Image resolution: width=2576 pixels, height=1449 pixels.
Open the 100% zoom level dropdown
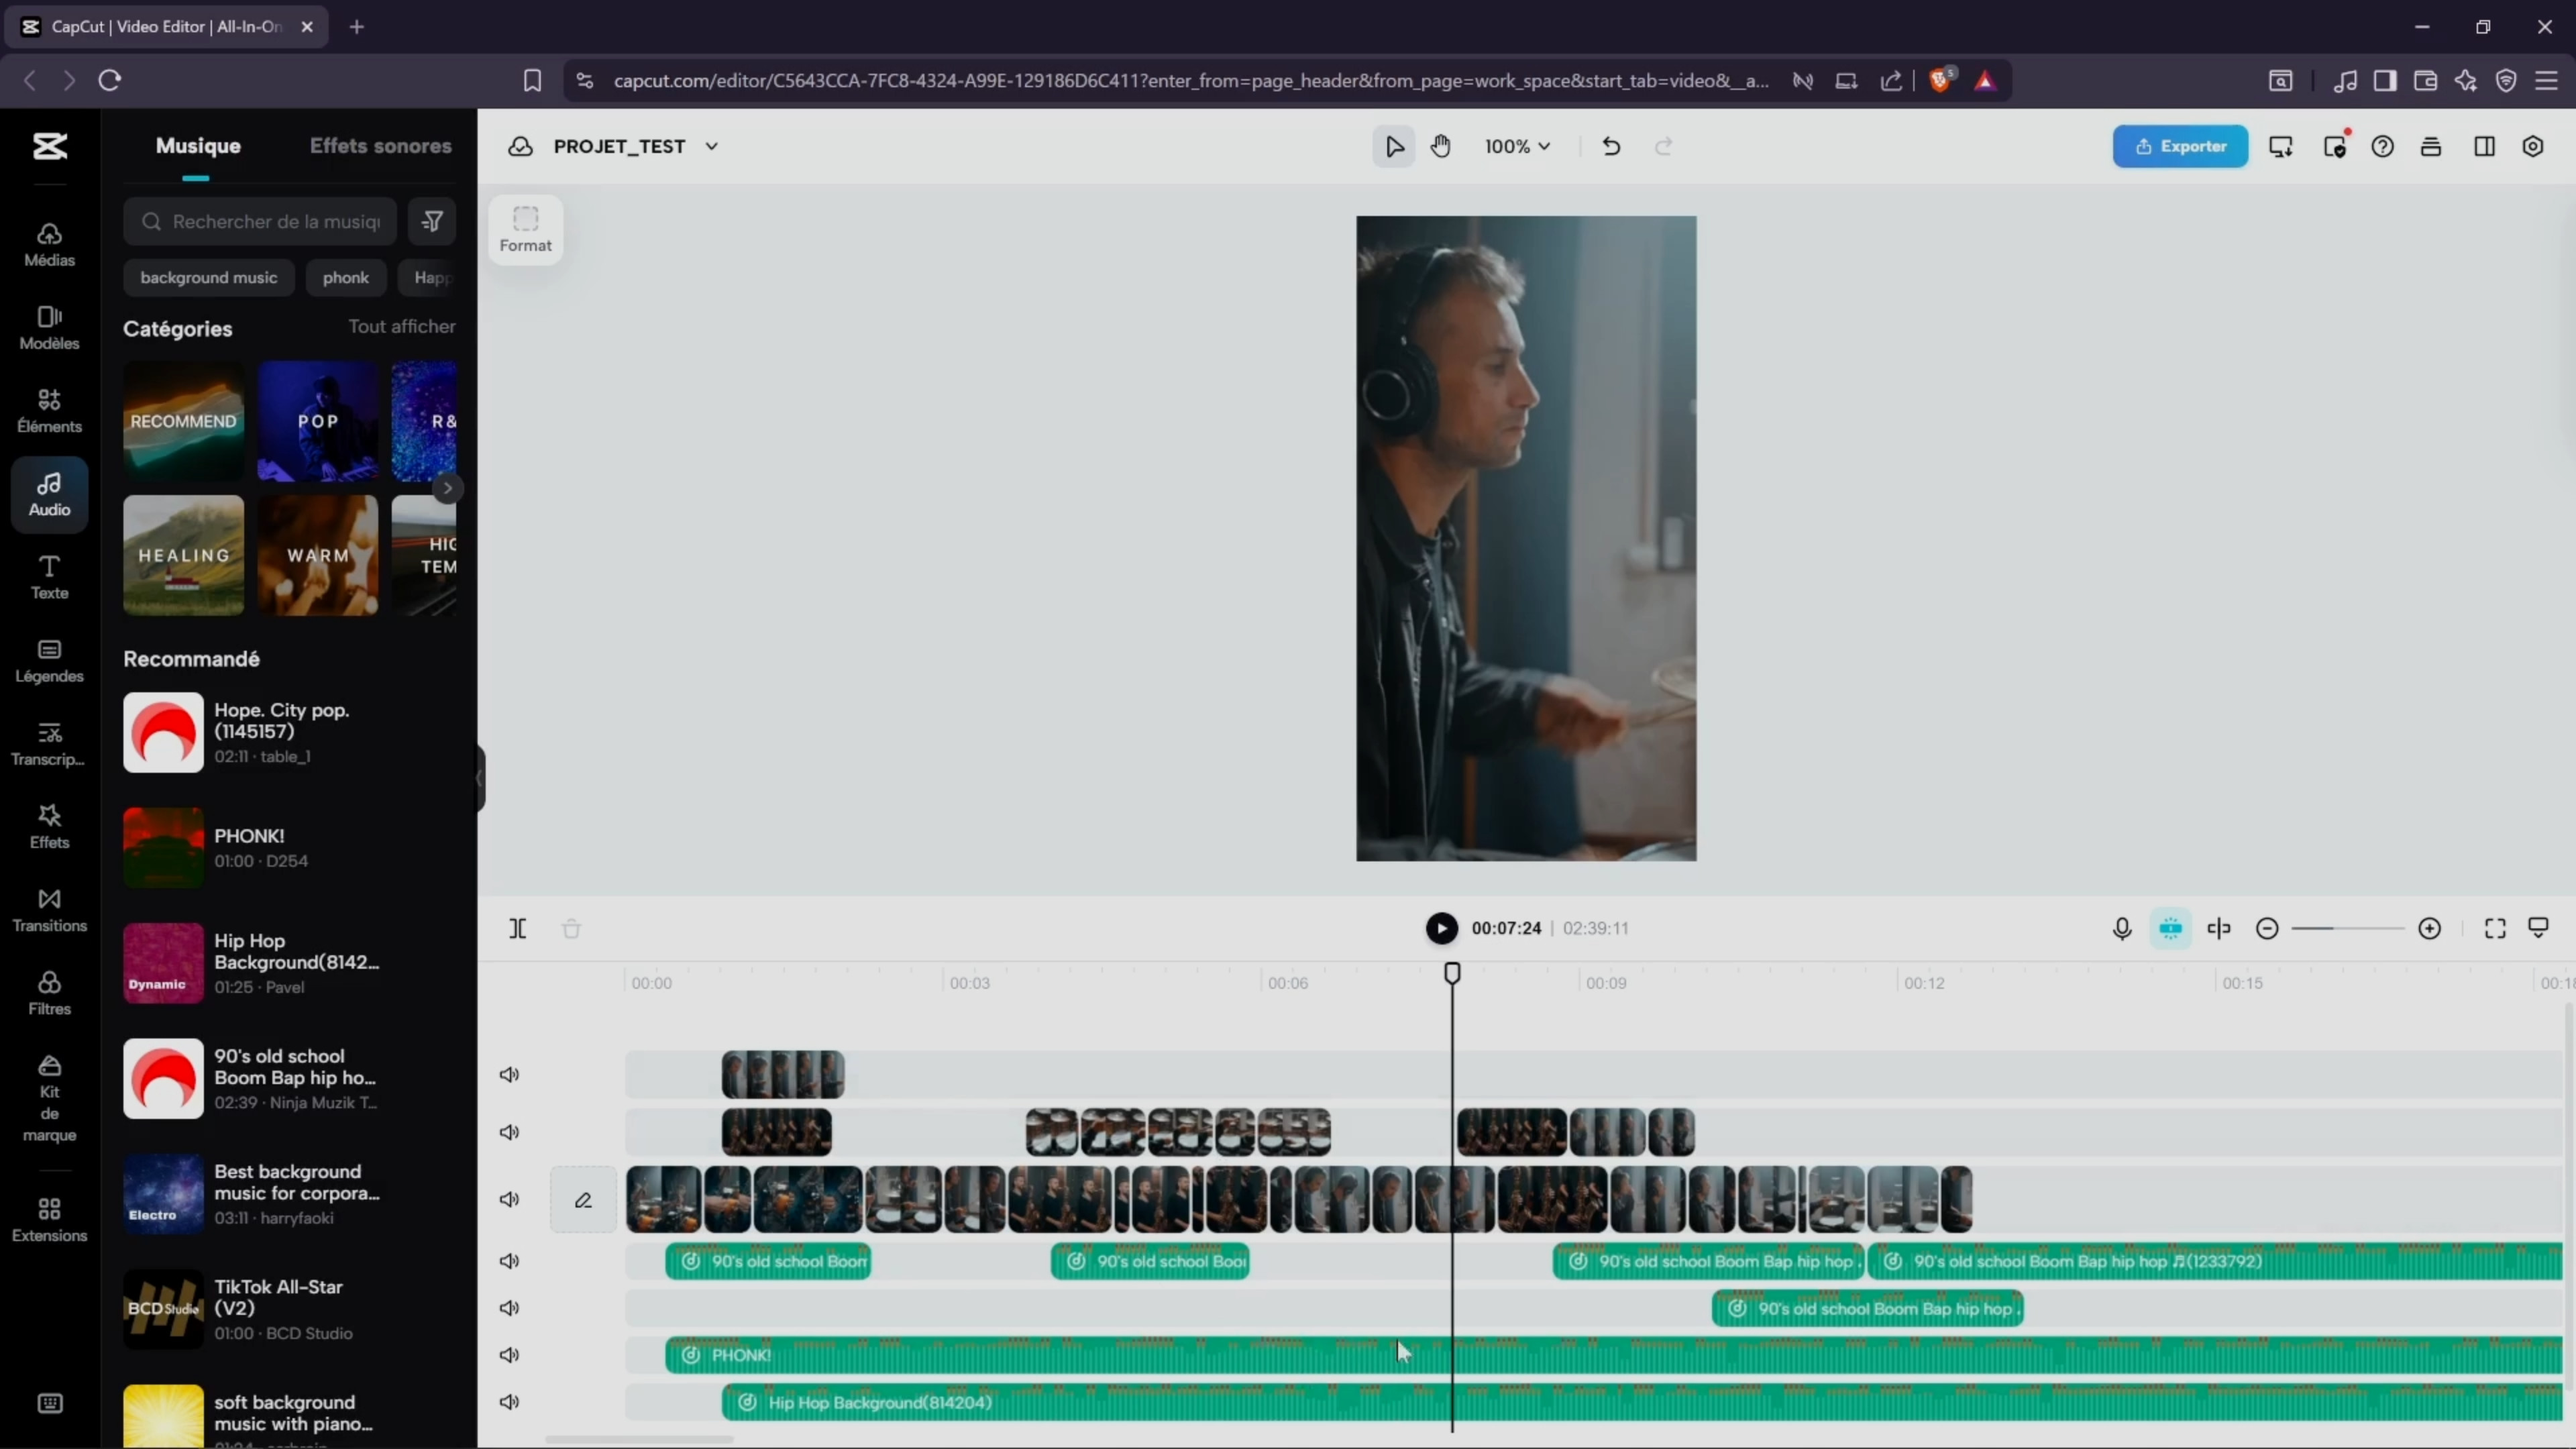(x=1516, y=146)
